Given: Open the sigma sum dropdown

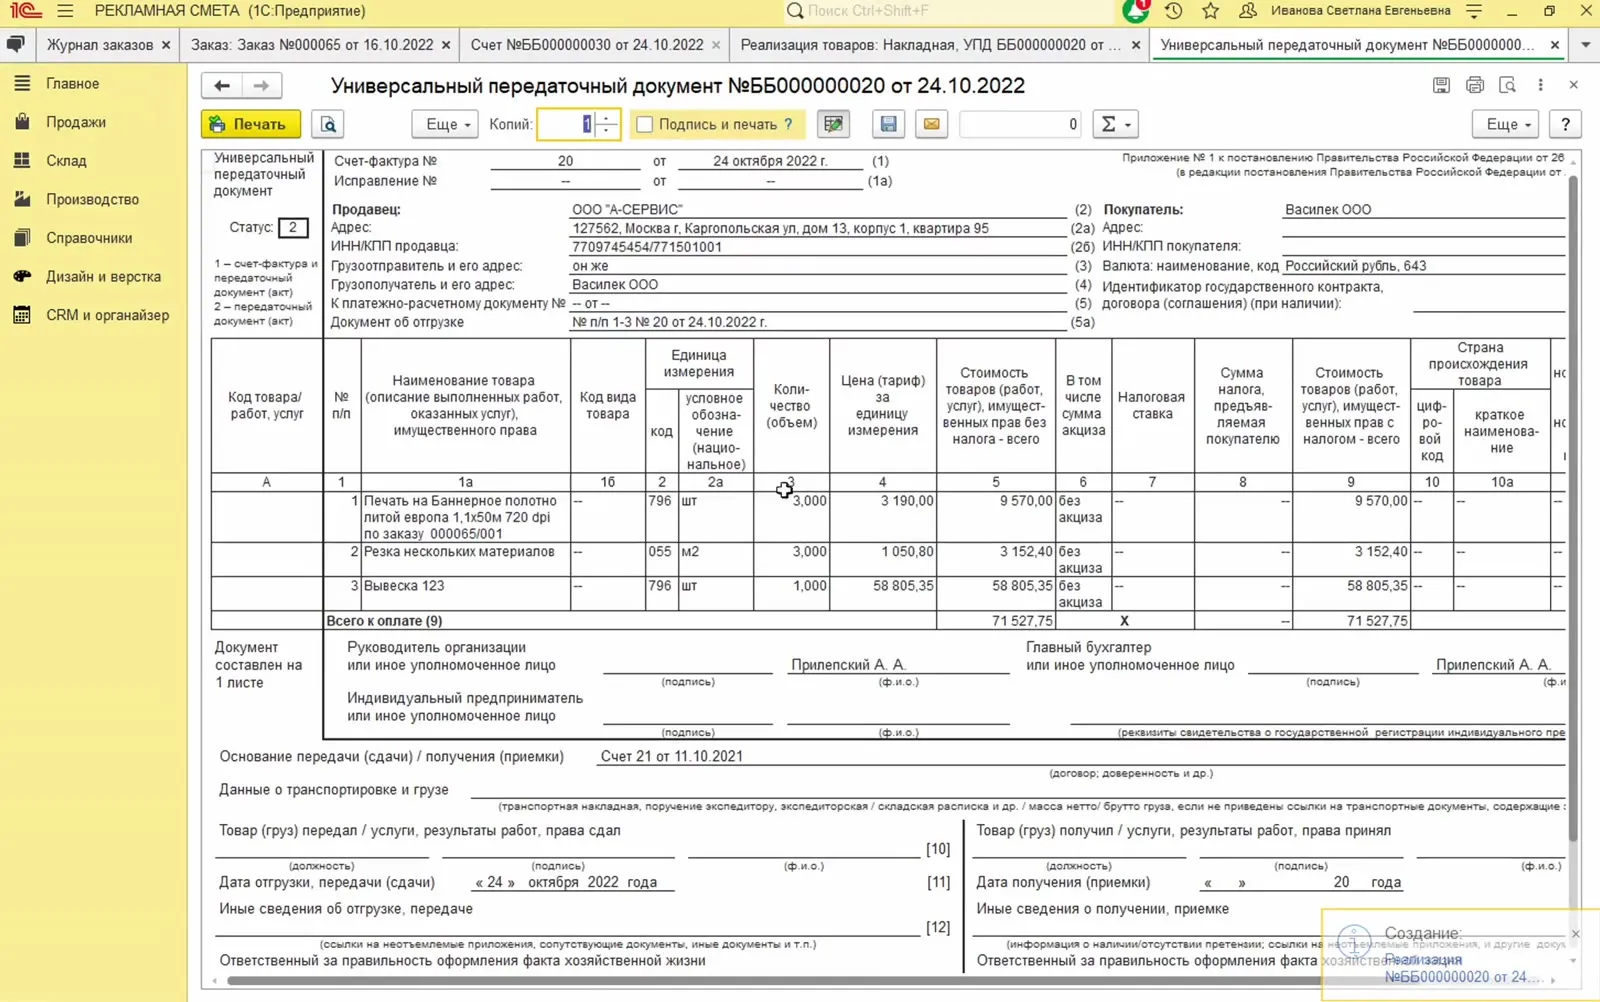Looking at the screenshot, I should pos(1114,124).
